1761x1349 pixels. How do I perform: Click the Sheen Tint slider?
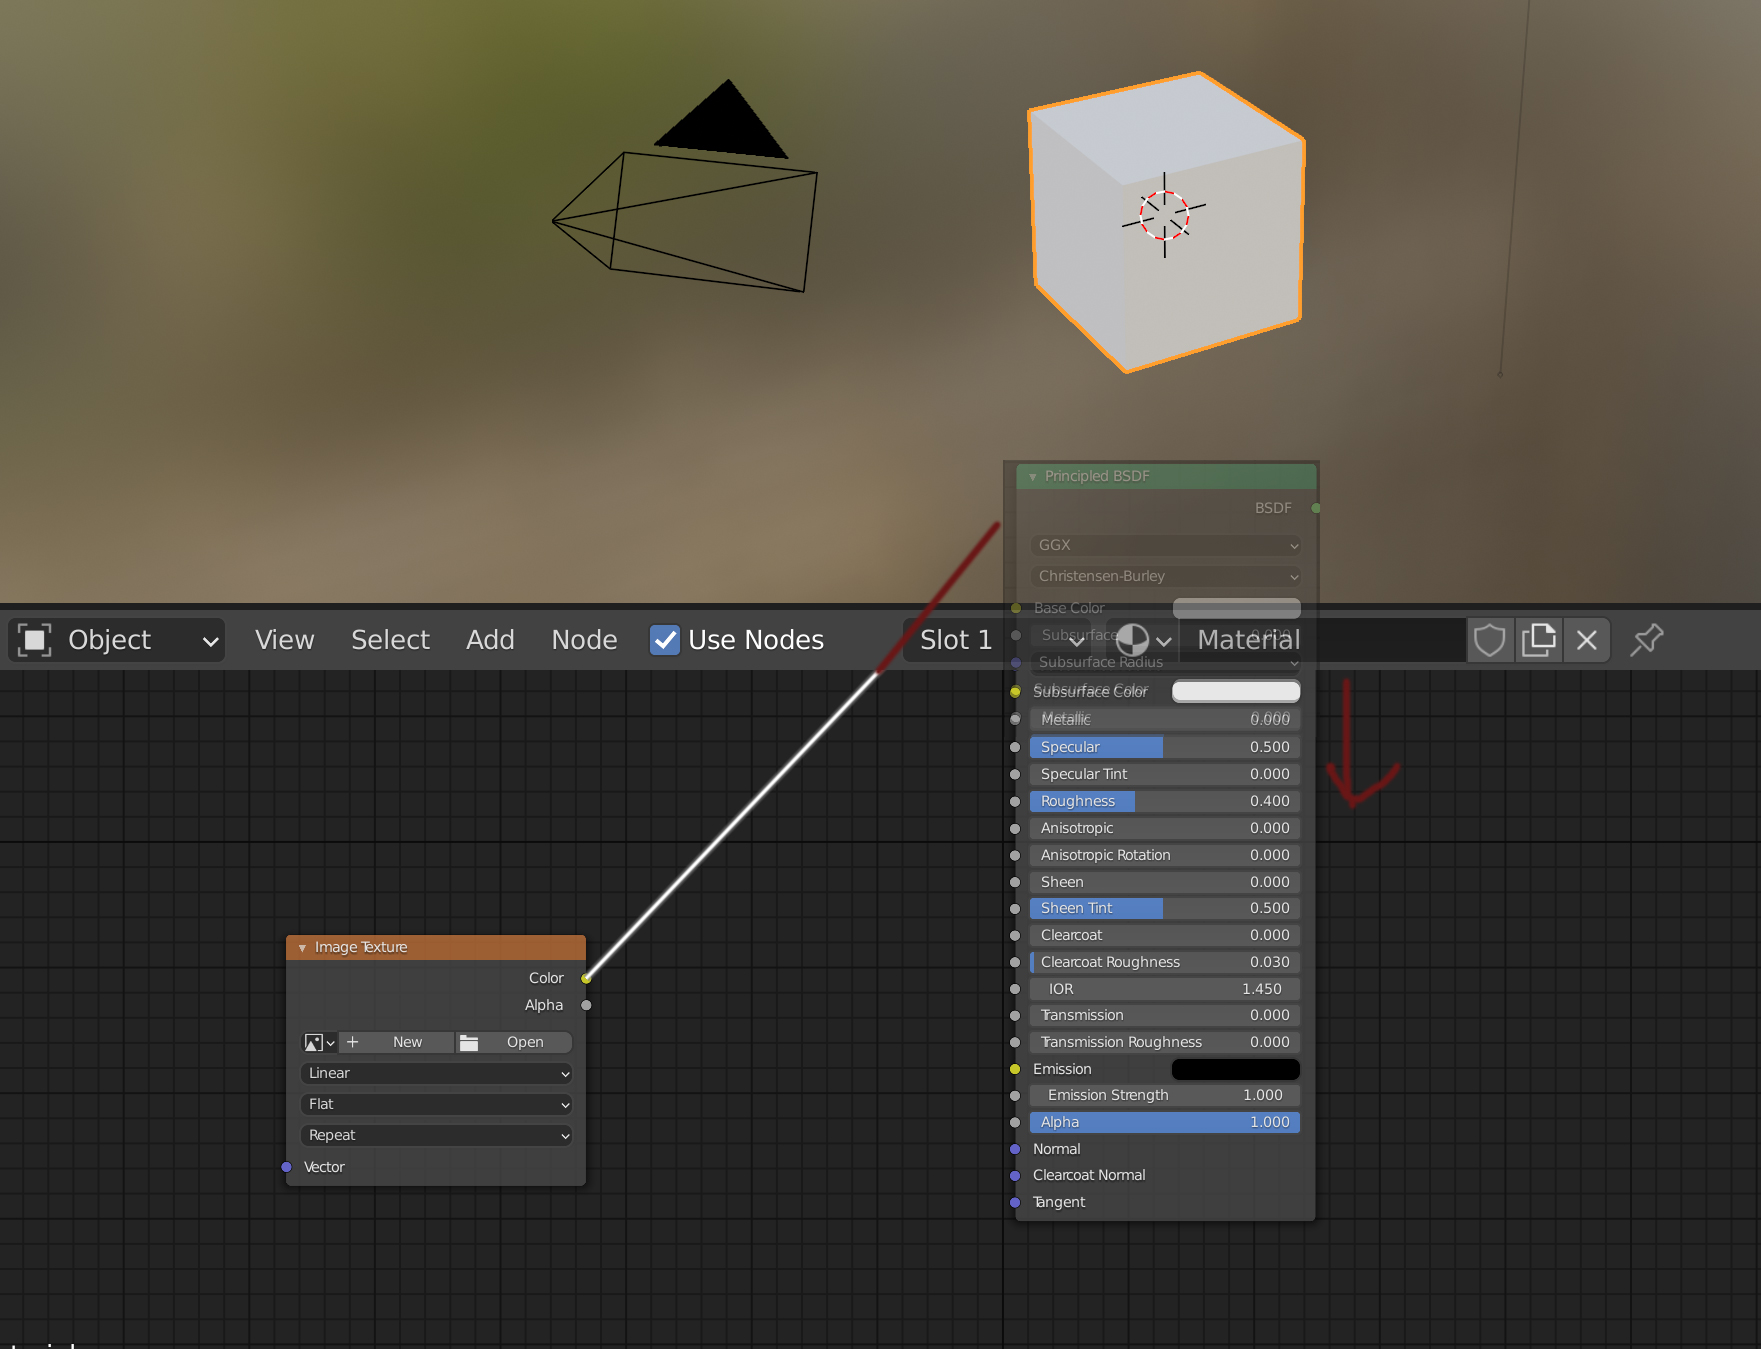pyautogui.click(x=1165, y=909)
